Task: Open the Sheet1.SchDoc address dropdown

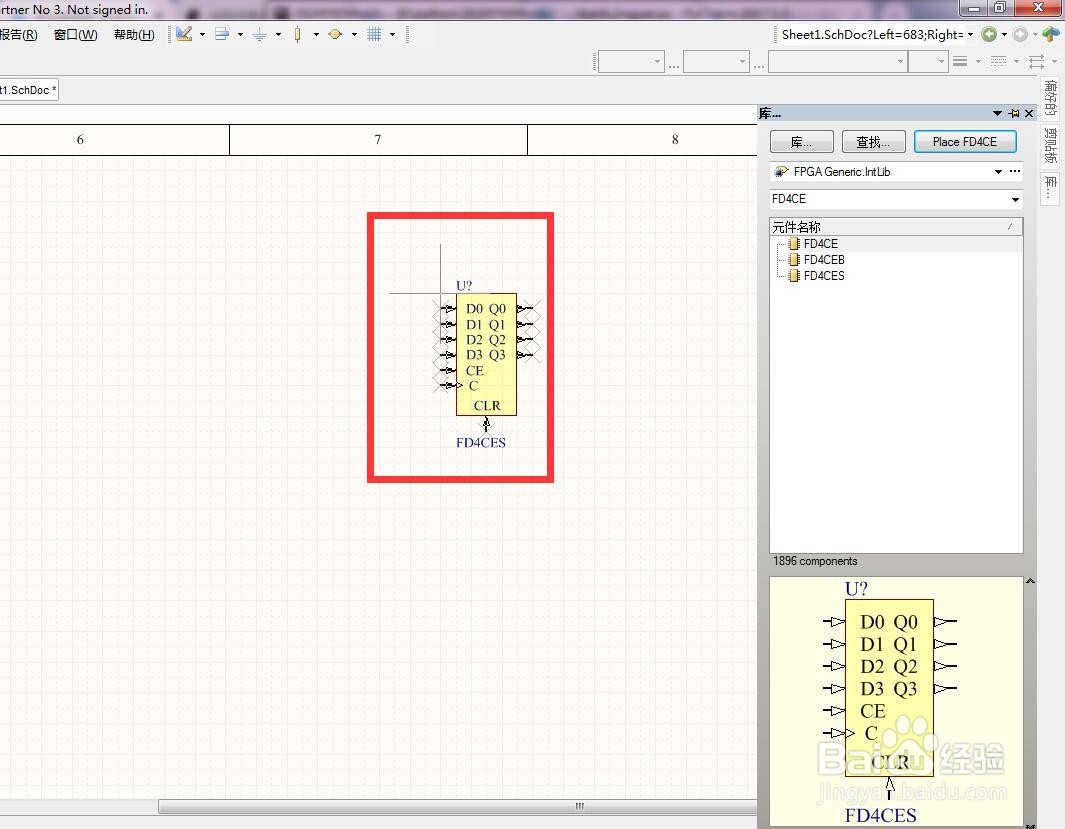Action: (970, 35)
